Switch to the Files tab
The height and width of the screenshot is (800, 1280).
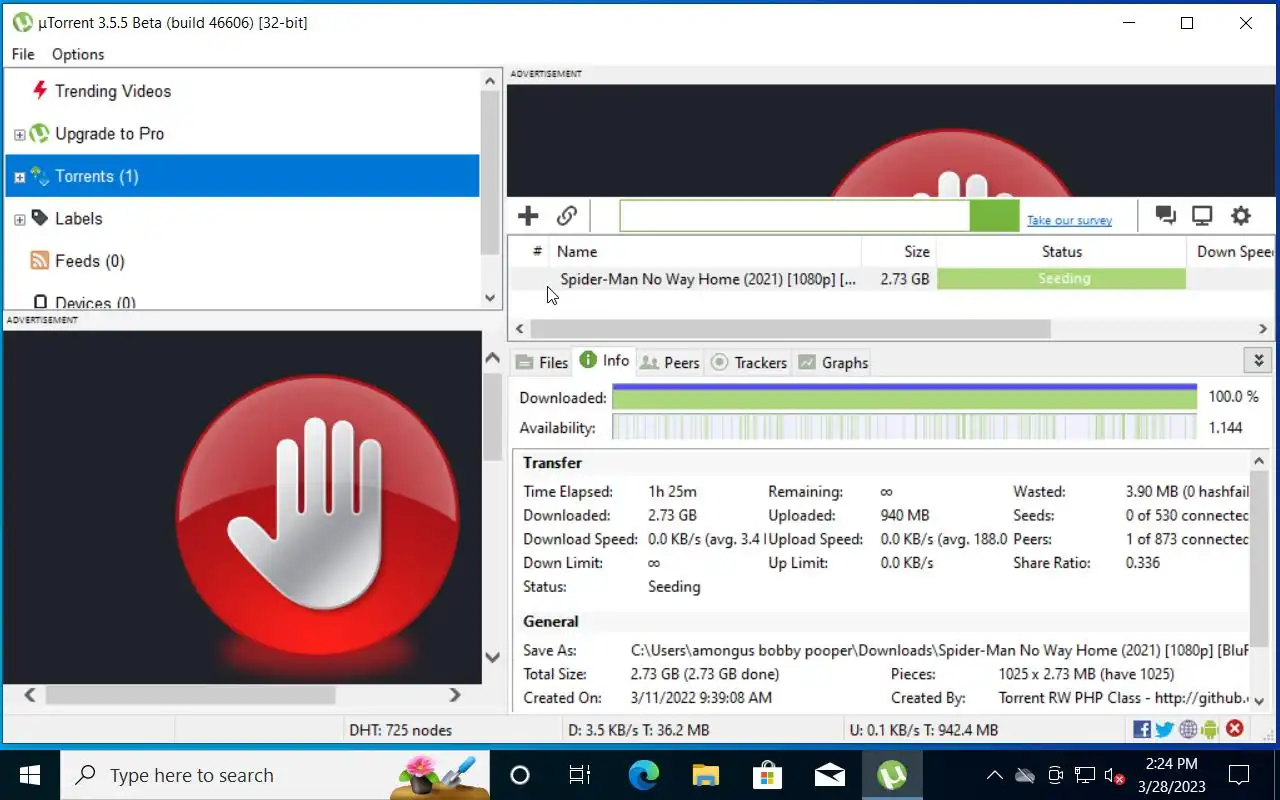[x=542, y=362]
